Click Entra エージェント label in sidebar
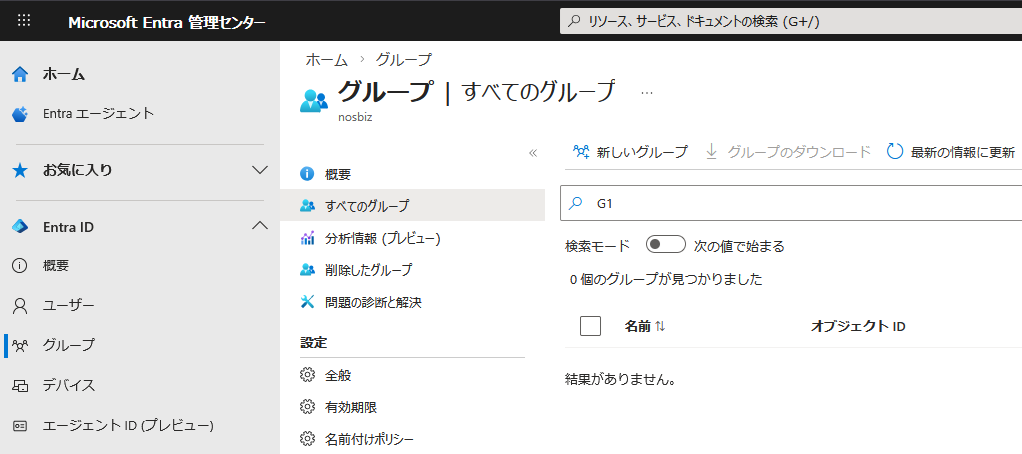Screen dimensions: 1022x454 point(98,113)
